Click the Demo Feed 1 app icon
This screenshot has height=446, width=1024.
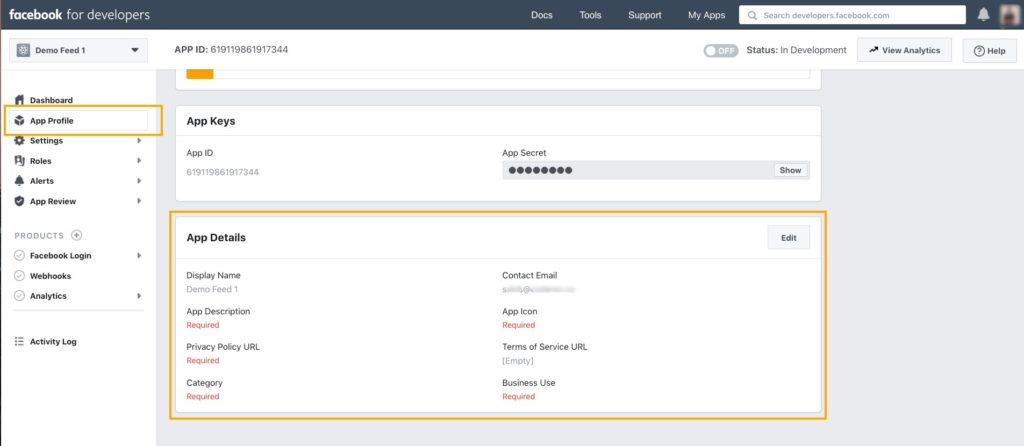[24, 50]
